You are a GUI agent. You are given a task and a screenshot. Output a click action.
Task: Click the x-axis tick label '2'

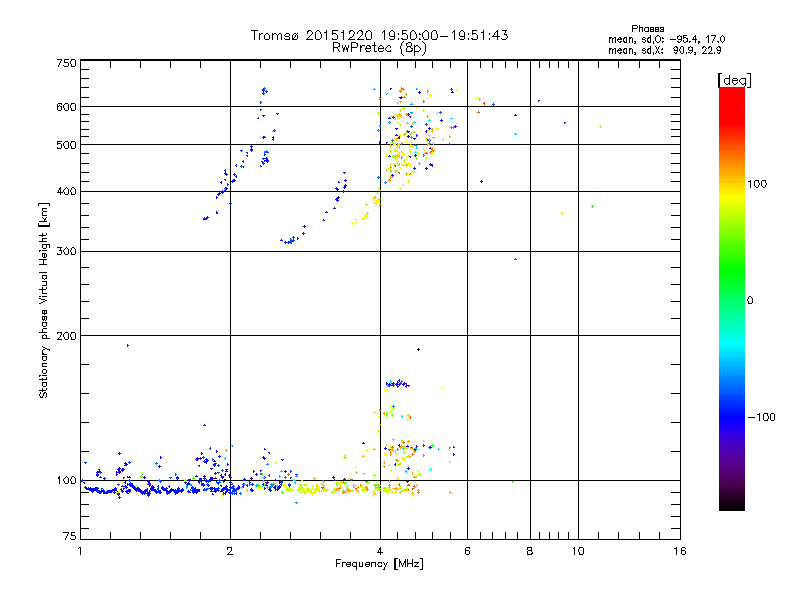[230, 551]
